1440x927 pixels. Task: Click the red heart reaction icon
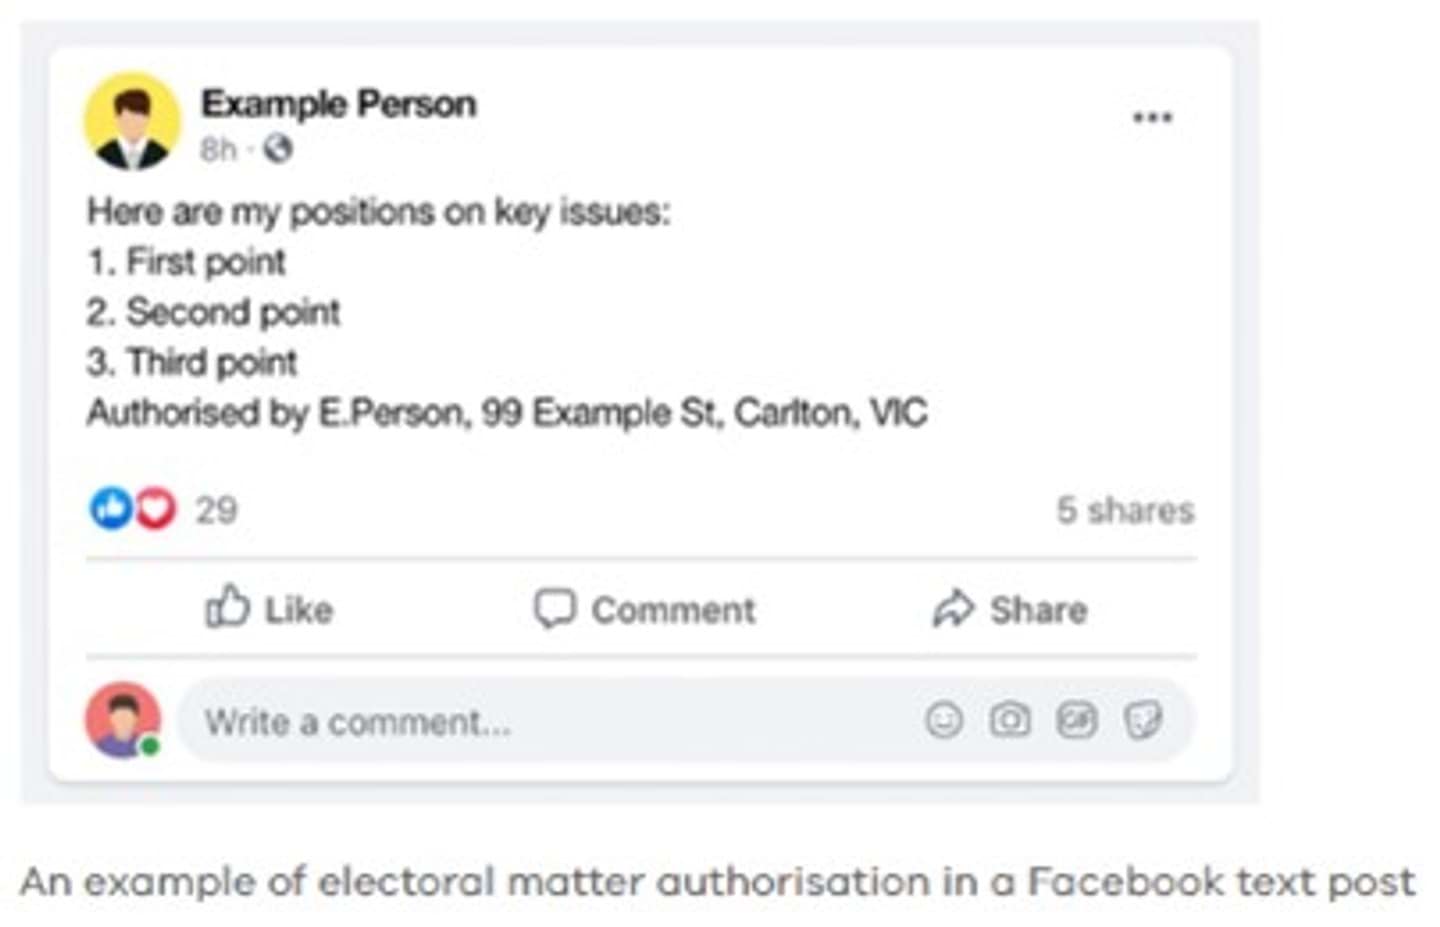tap(156, 508)
